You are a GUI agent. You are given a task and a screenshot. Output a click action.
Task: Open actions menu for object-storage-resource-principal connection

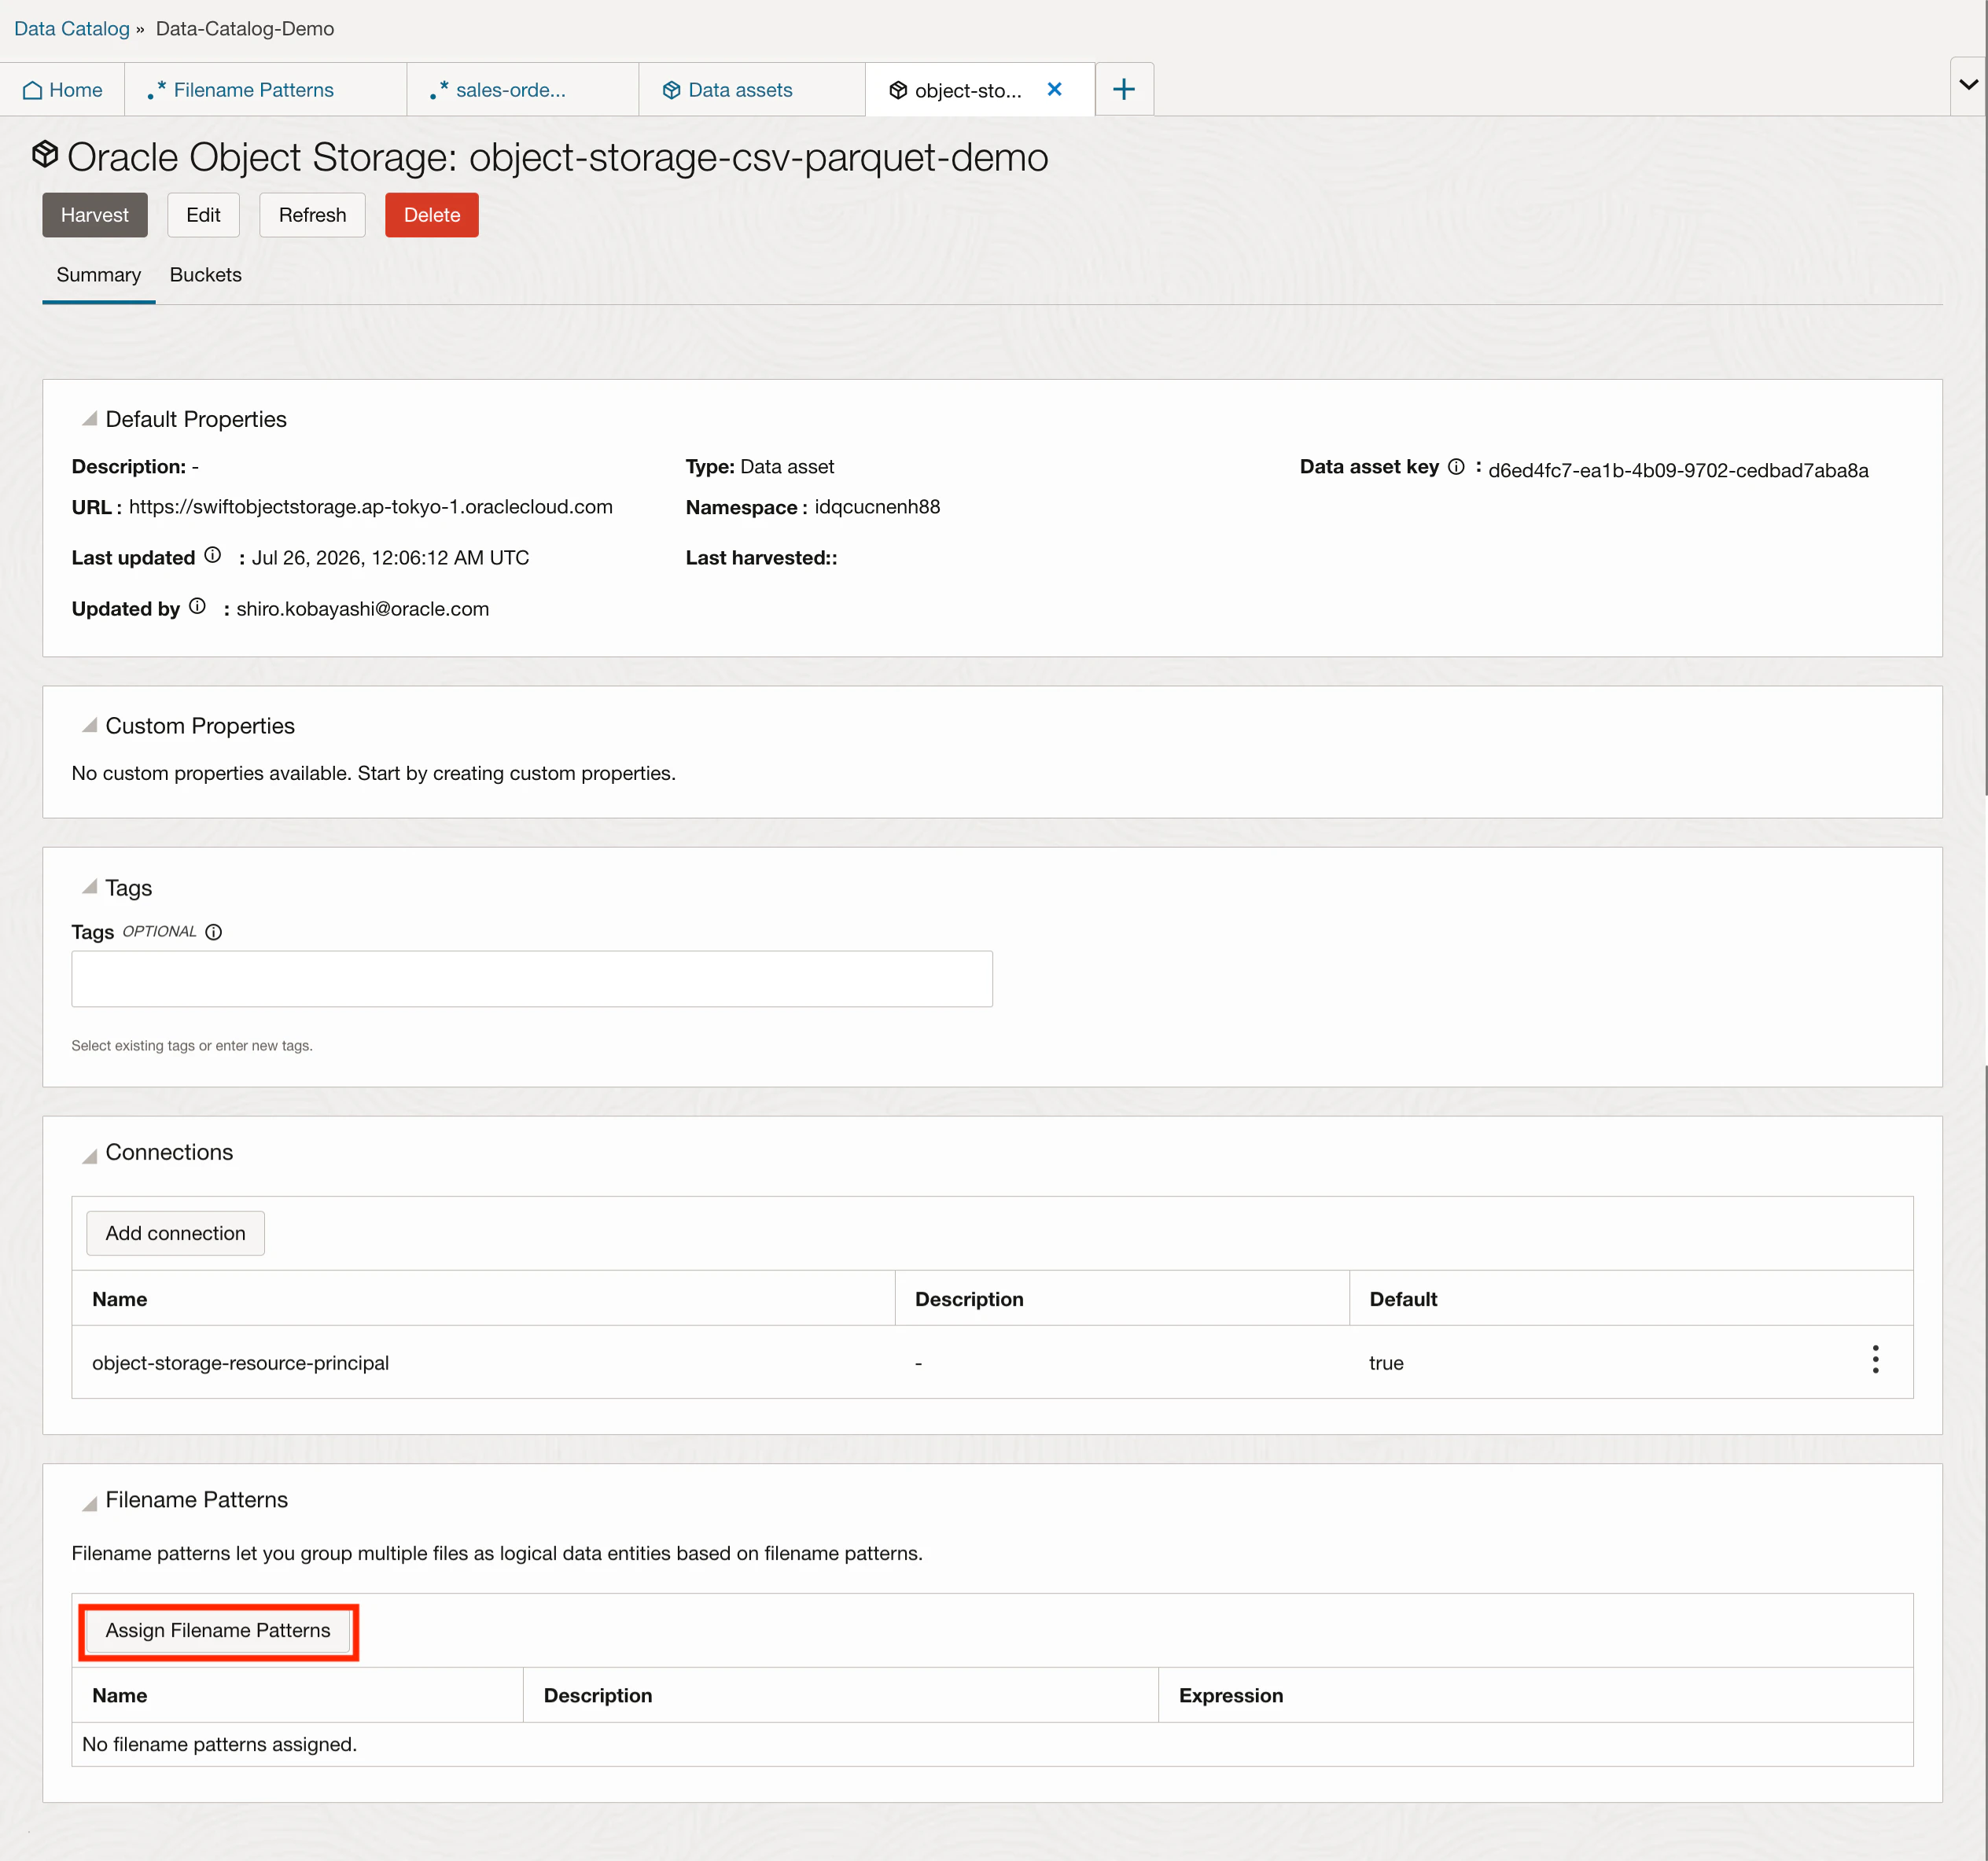1875,1359
